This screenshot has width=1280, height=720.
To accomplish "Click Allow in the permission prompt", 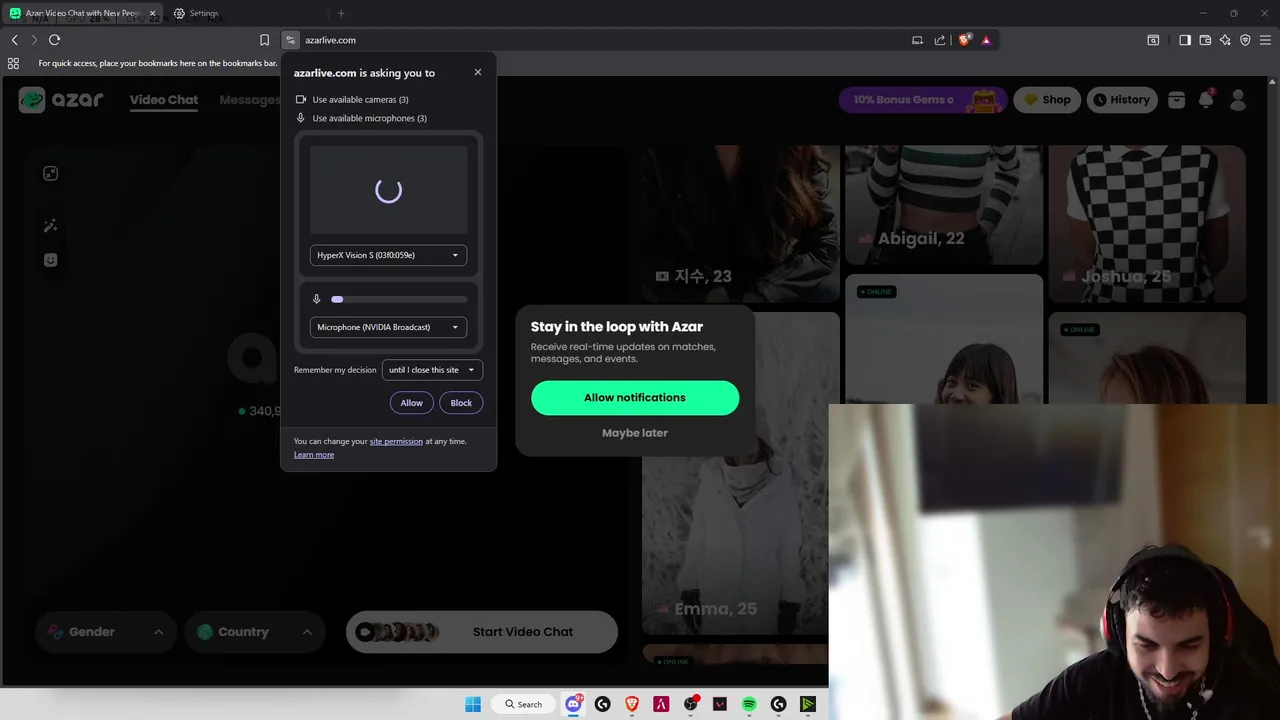I will point(411,403).
